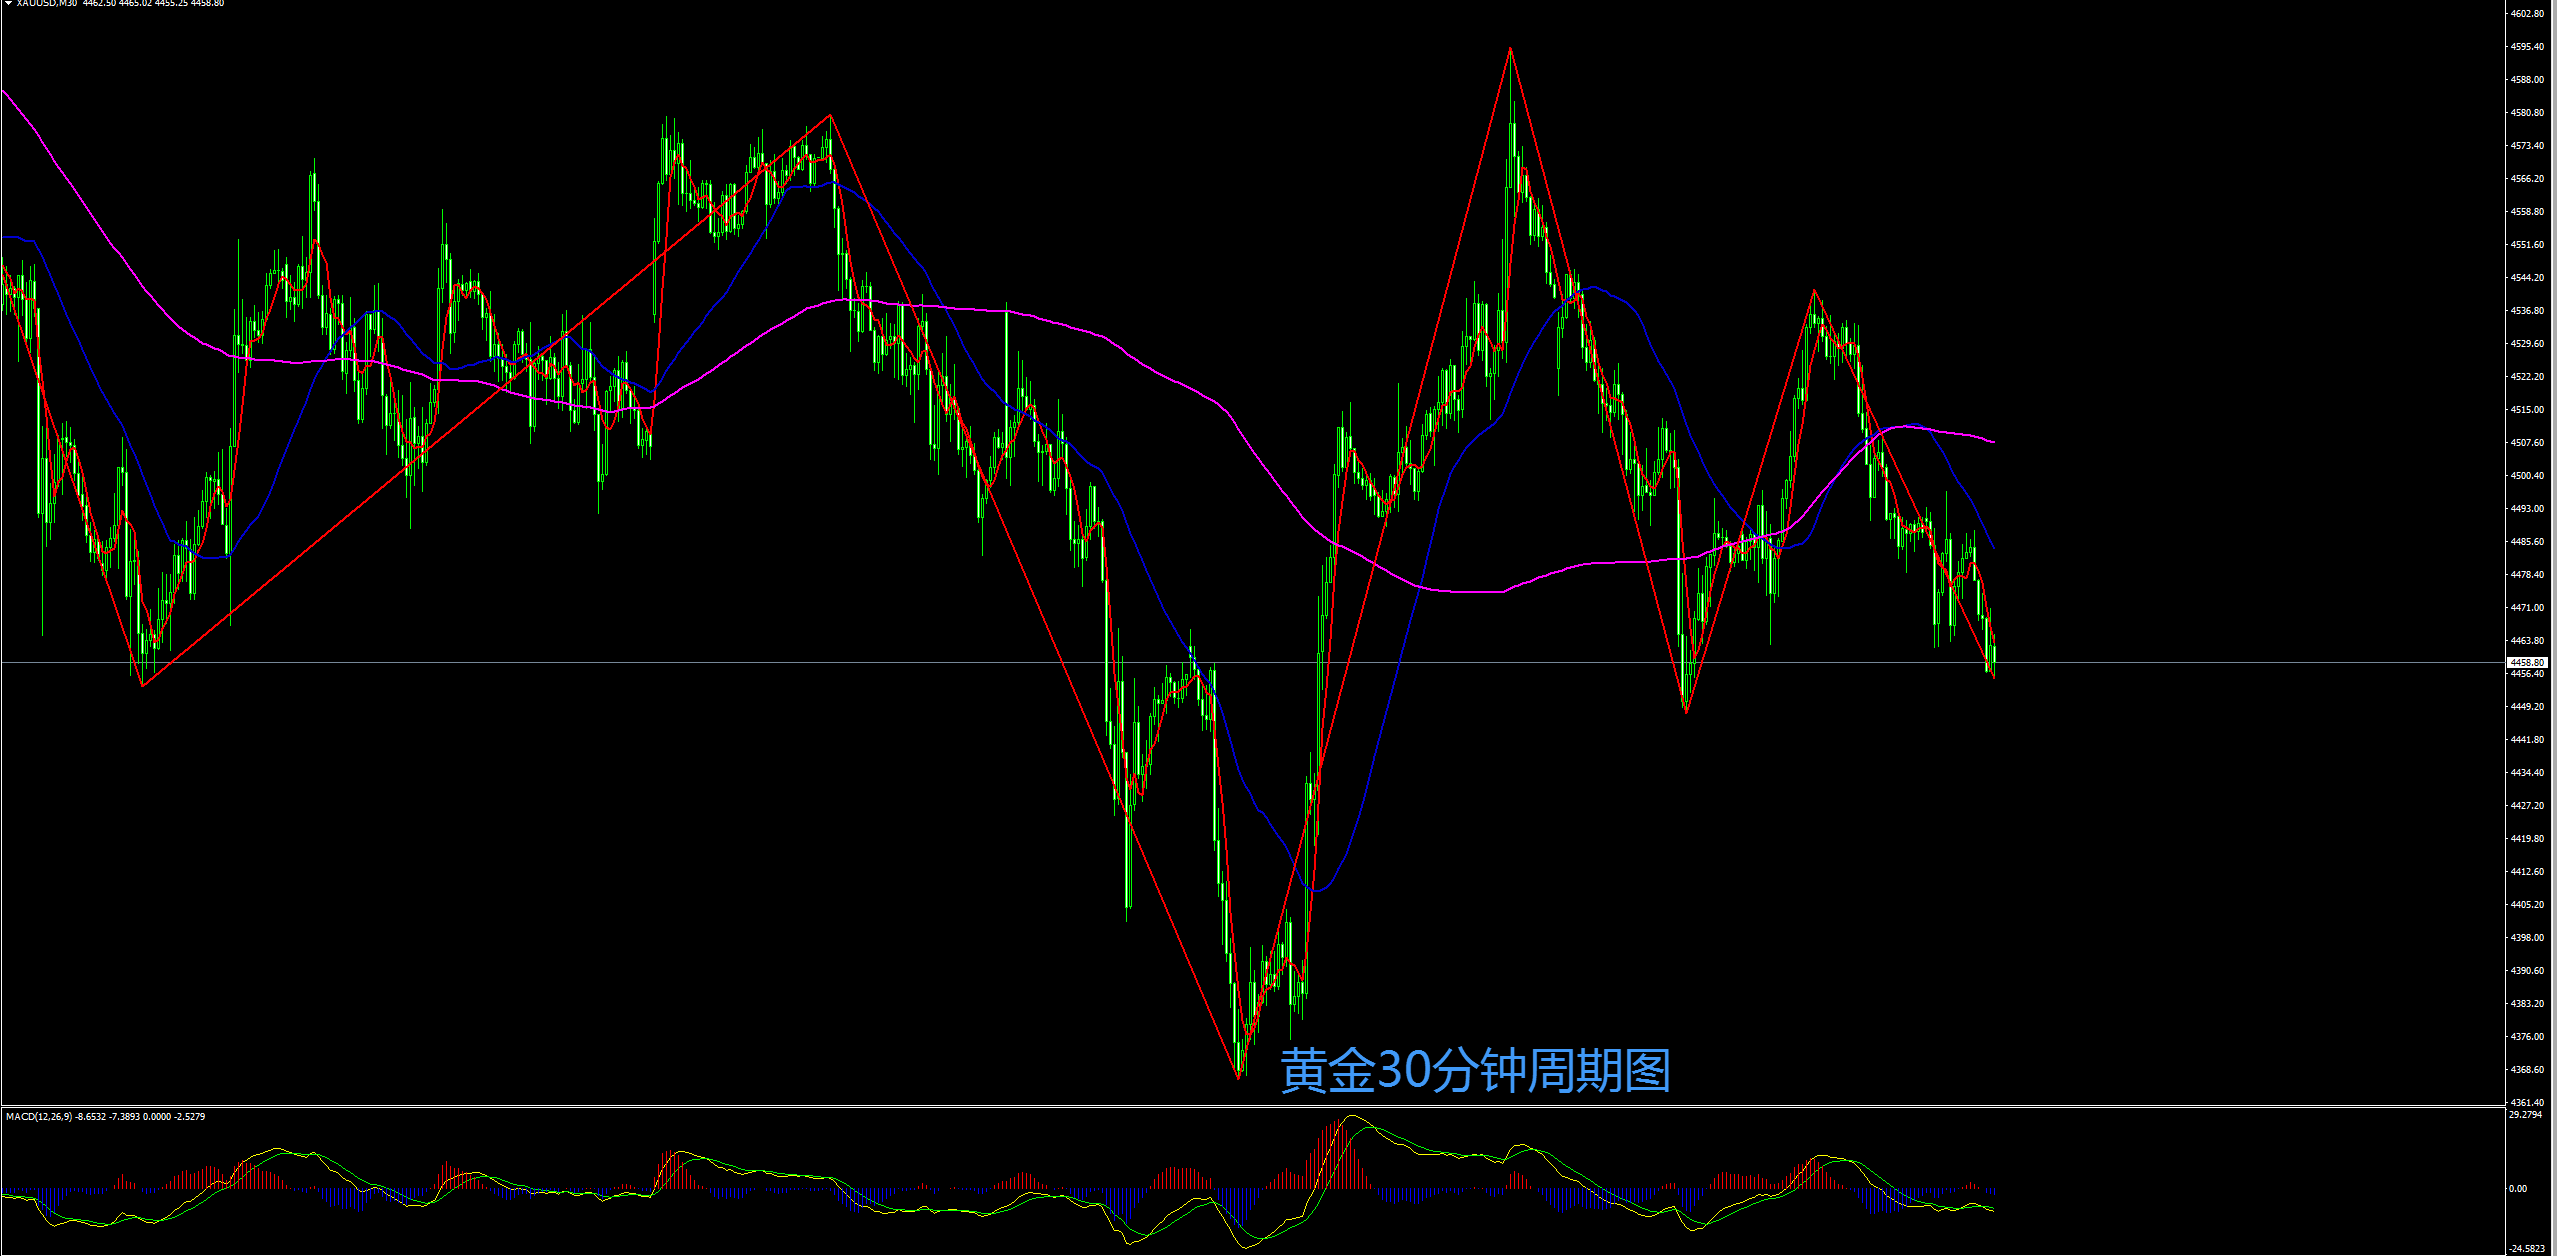Click the 4405.20 price scale label
Viewport: 2557px width, 1256px height.
click(x=2527, y=904)
